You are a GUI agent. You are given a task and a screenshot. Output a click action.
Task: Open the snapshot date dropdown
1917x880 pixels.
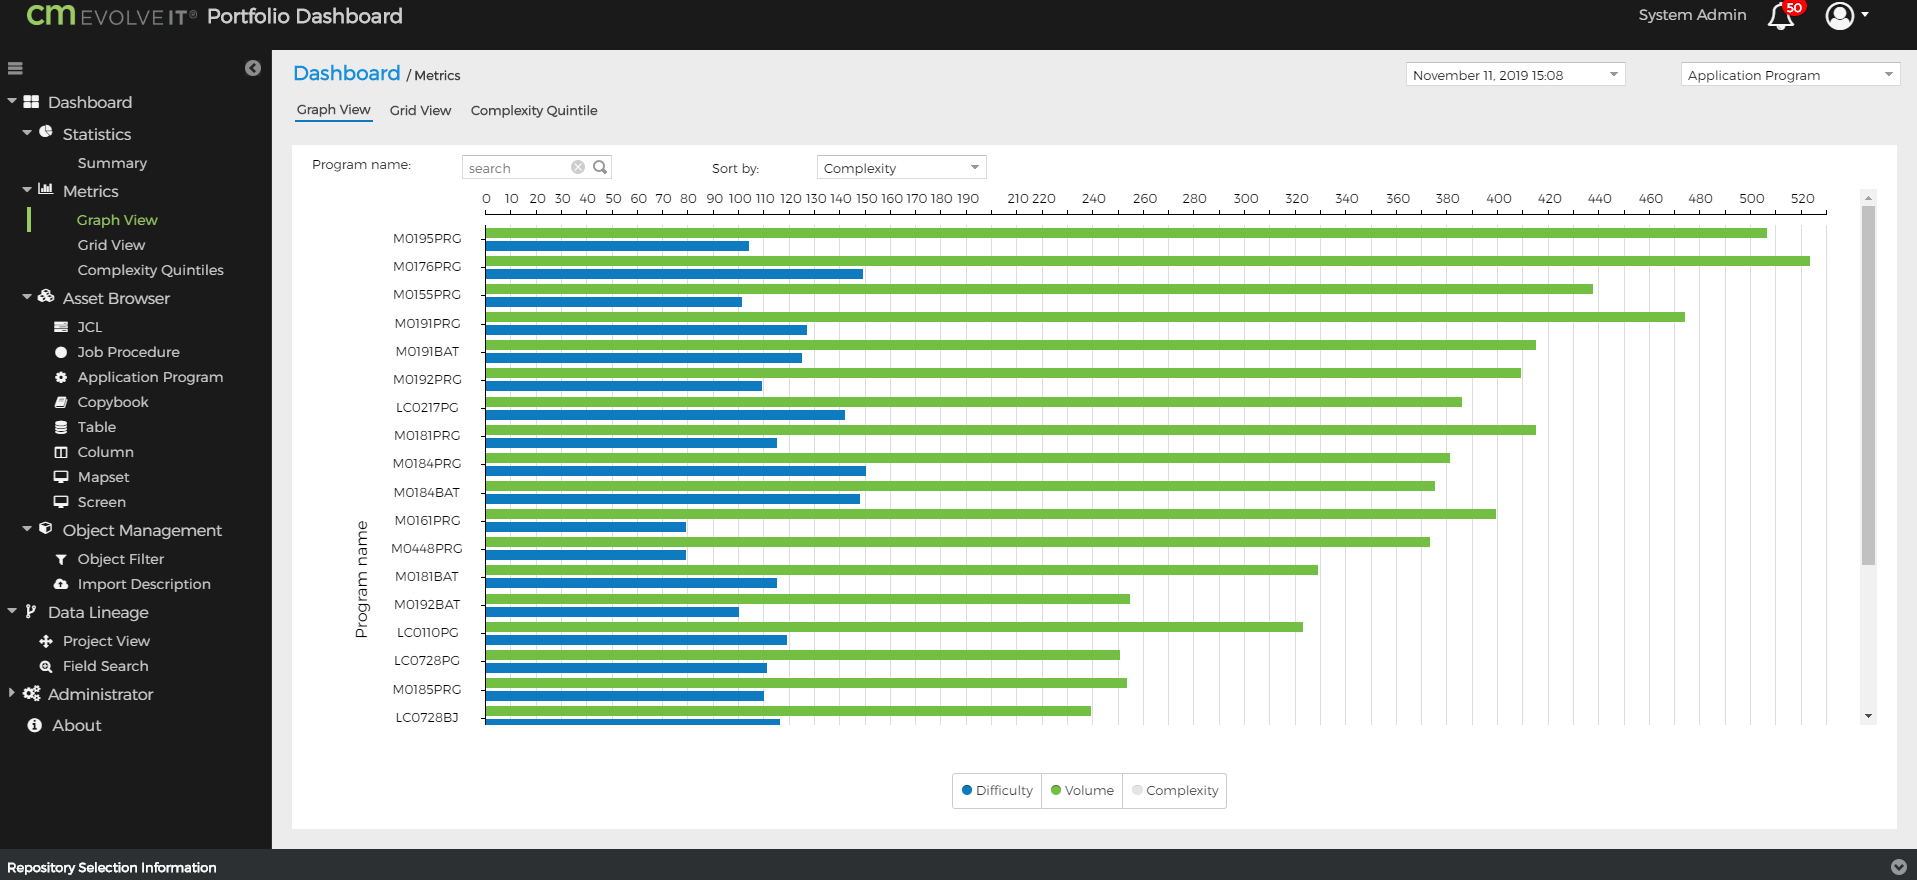click(1515, 75)
